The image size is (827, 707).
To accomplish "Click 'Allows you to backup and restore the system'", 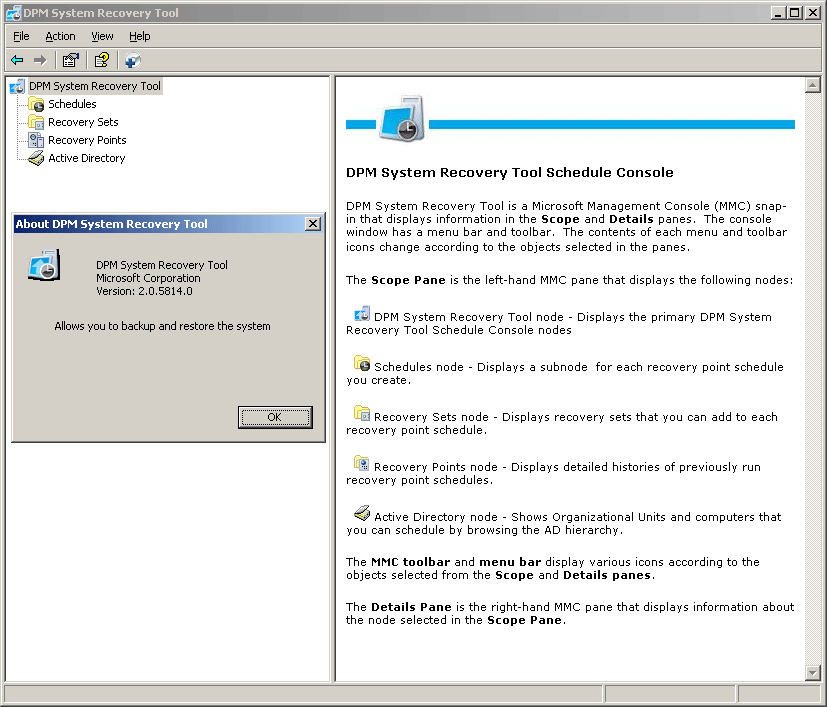I will [162, 326].
